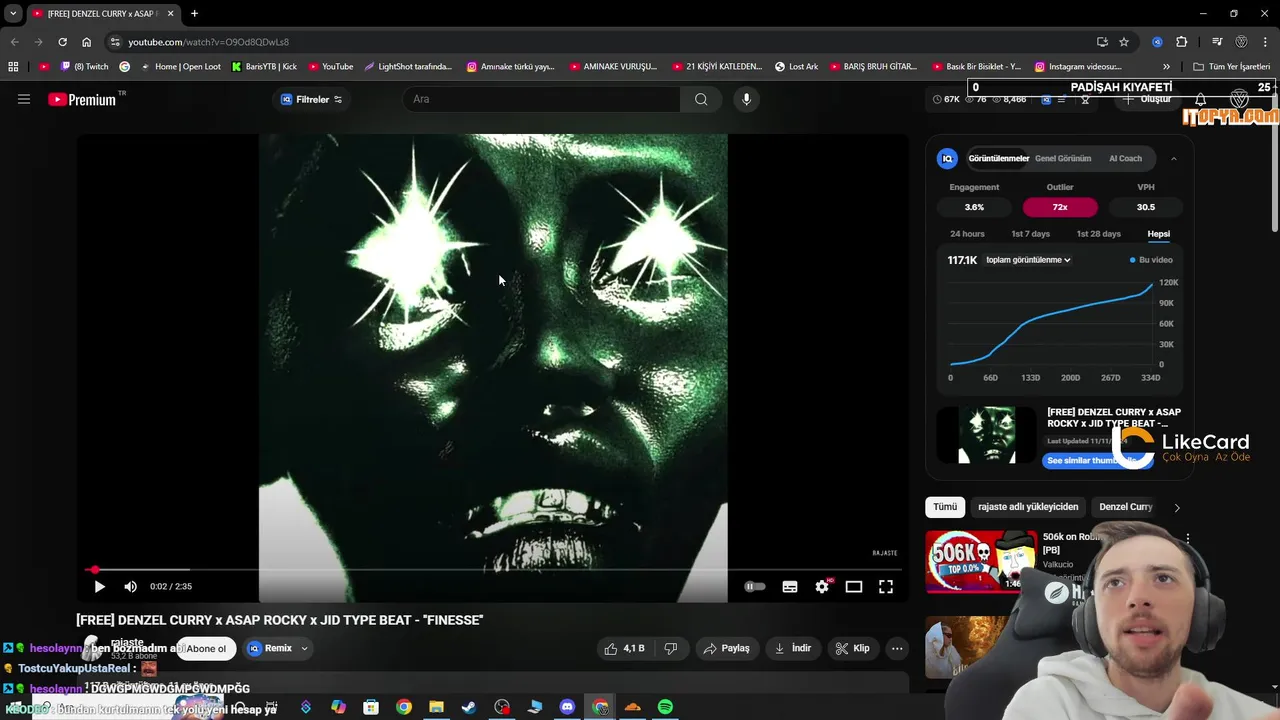Open 506k recommended video thumbnail

pos(981,561)
